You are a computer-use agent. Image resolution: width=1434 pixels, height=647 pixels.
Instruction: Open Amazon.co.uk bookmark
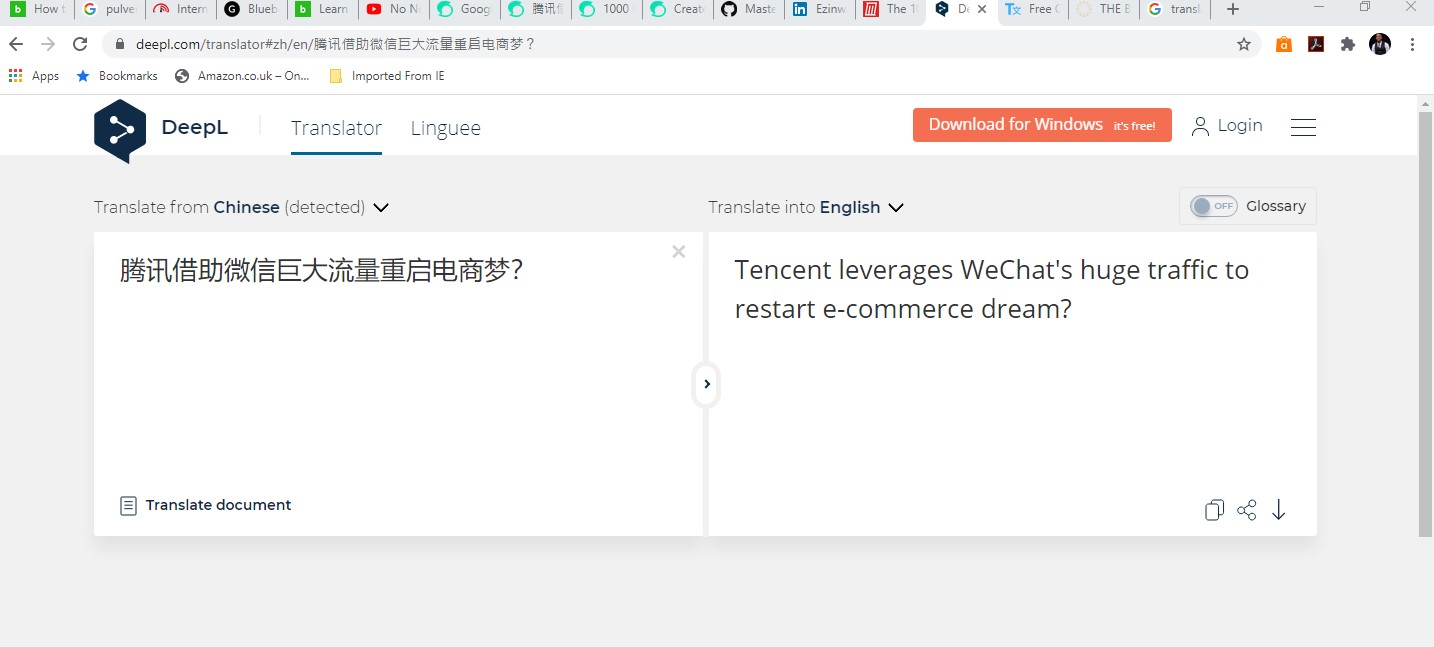(242, 76)
